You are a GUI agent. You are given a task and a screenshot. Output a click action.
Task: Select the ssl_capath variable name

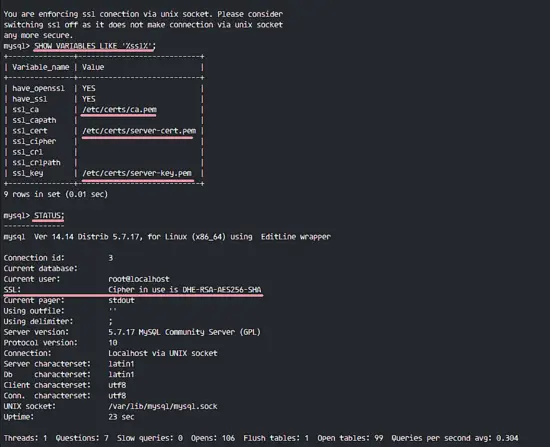coord(34,120)
